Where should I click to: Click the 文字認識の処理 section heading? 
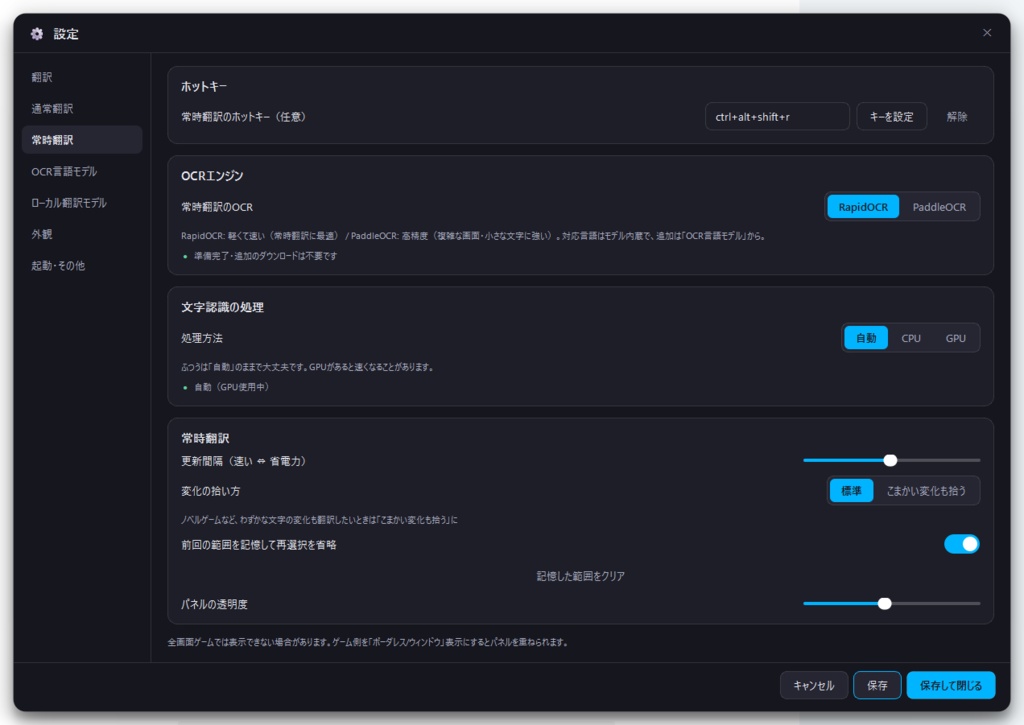click(222, 307)
